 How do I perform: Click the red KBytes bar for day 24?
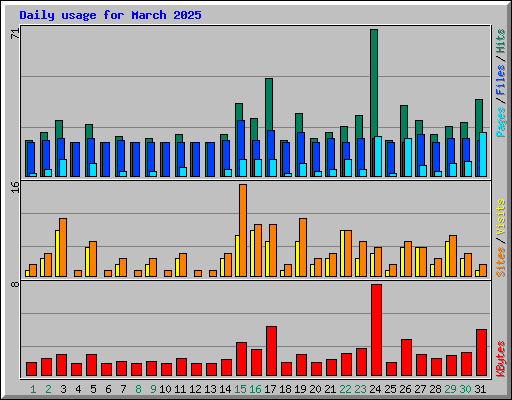[376, 330]
